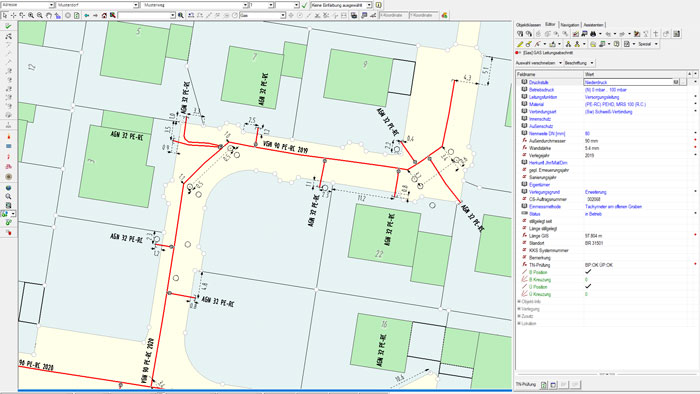Select the zoom in magnifier tool
The height and width of the screenshot is (394, 700).
(31, 15)
